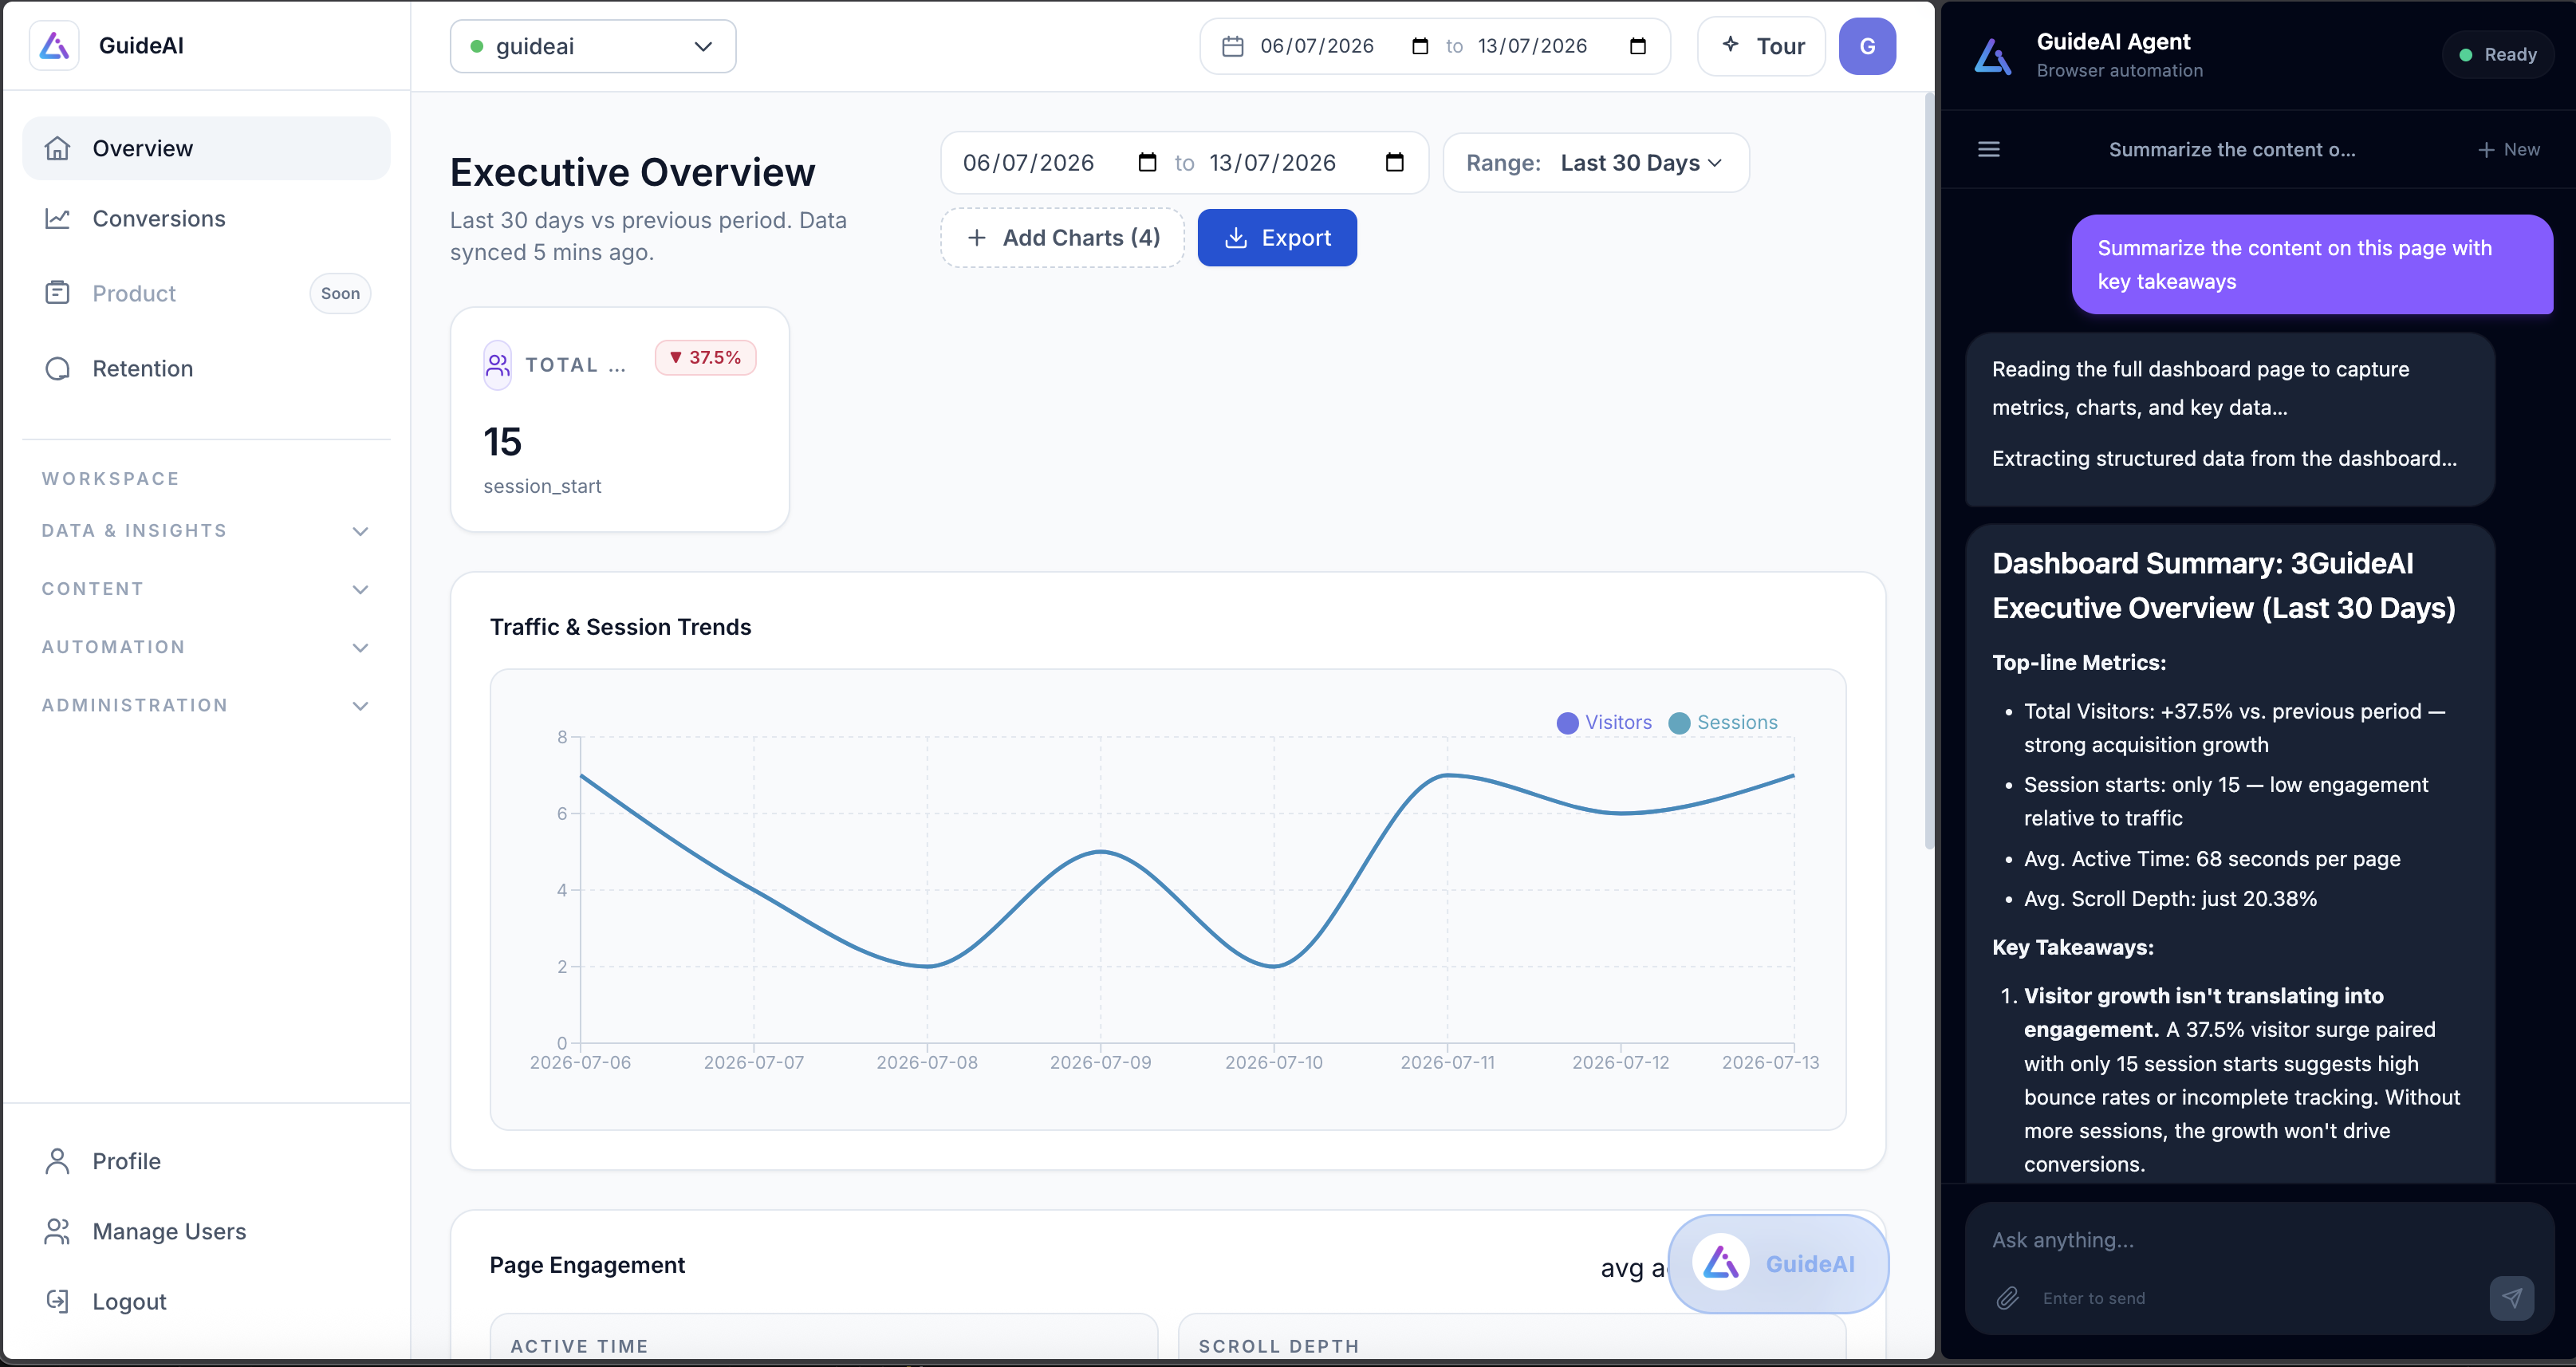Image resolution: width=2576 pixels, height=1367 pixels.
Task: Toggle the Visitors legend series
Action: click(x=1604, y=722)
